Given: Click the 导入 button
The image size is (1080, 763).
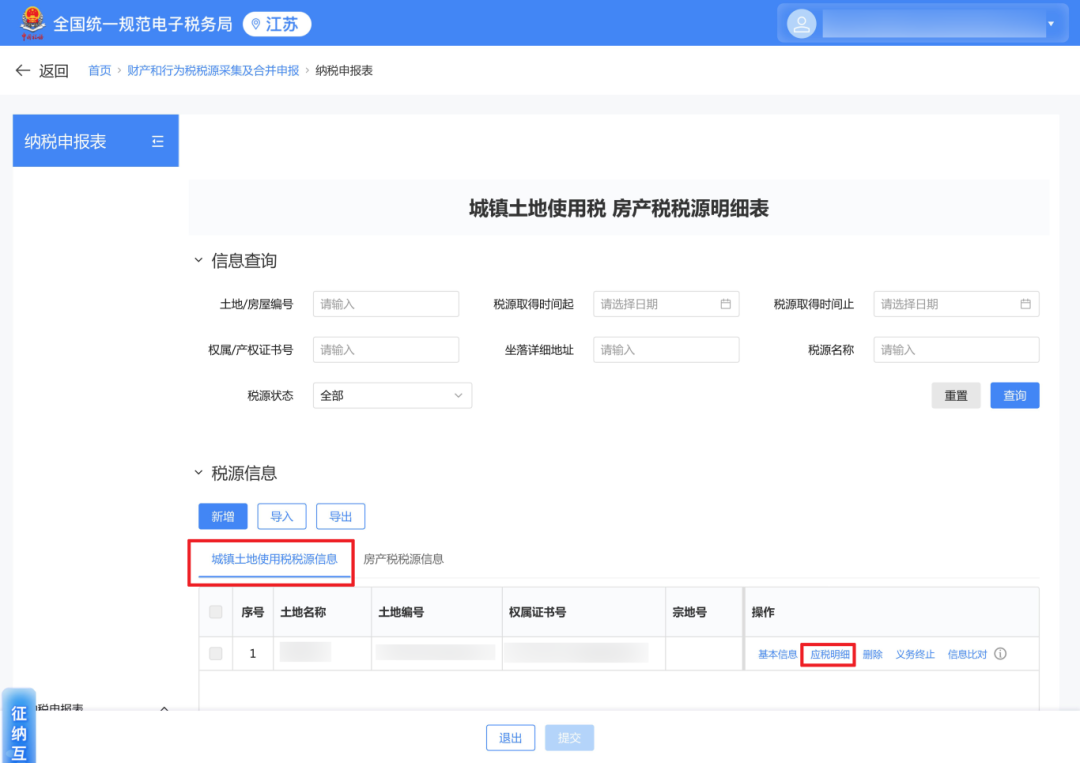Looking at the screenshot, I should [x=282, y=516].
